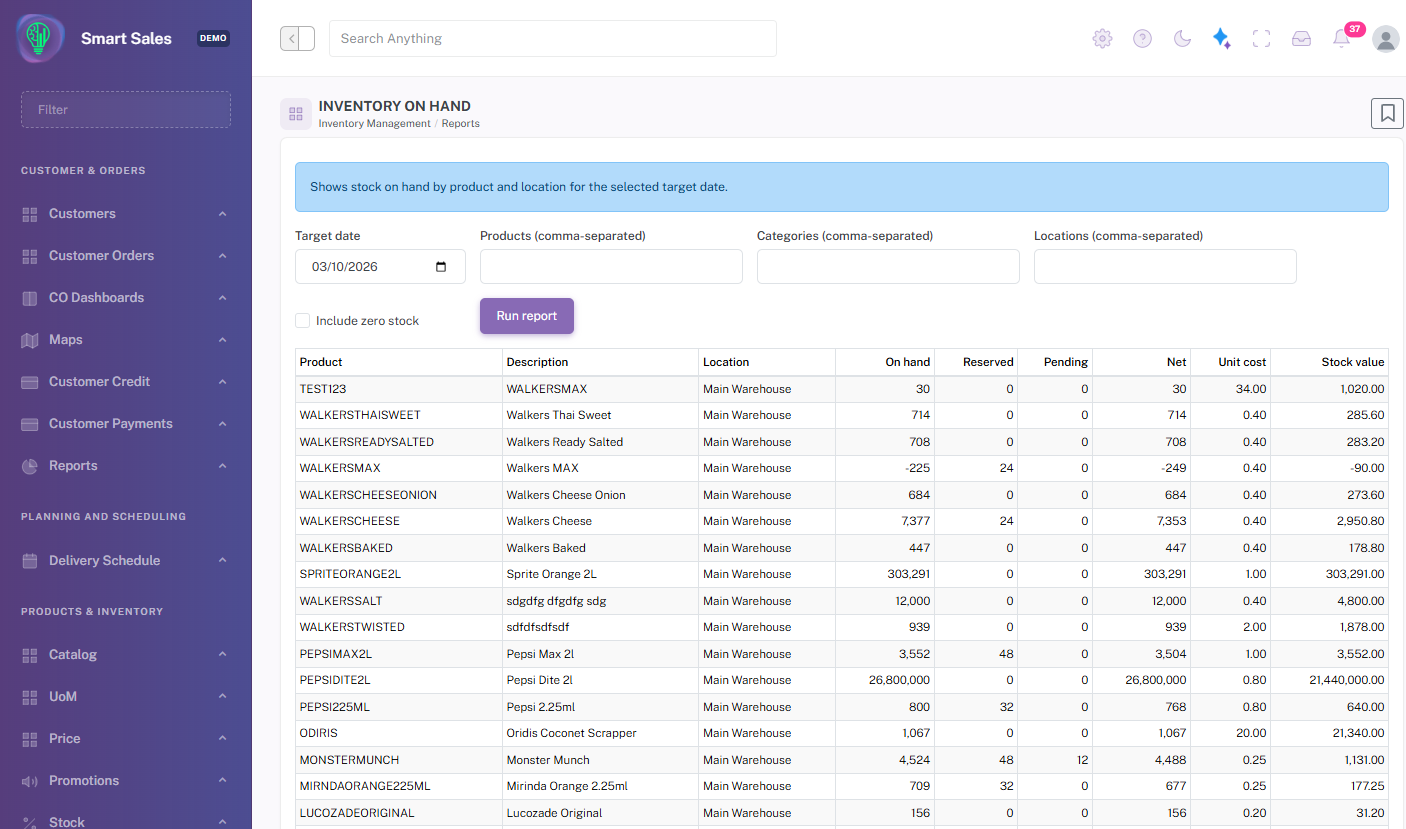
Task: Click the Locations comma-separated input
Action: click(1165, 266)
